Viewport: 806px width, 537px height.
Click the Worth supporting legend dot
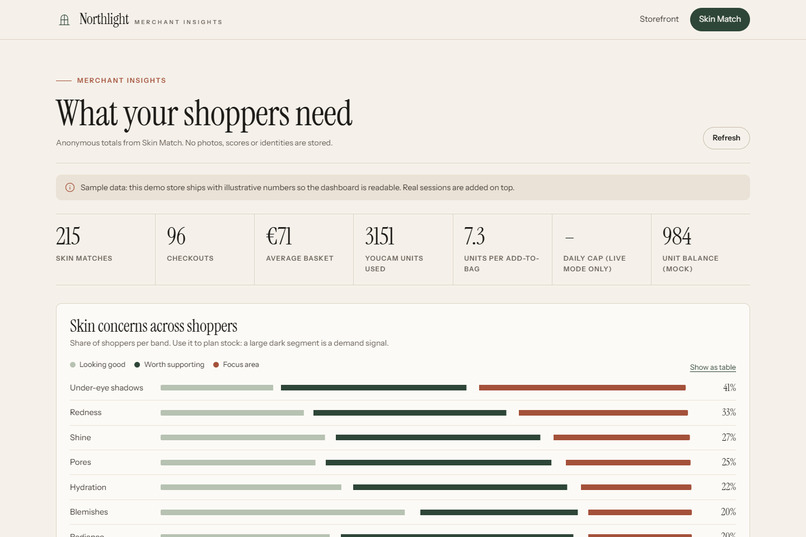point(137,365)
